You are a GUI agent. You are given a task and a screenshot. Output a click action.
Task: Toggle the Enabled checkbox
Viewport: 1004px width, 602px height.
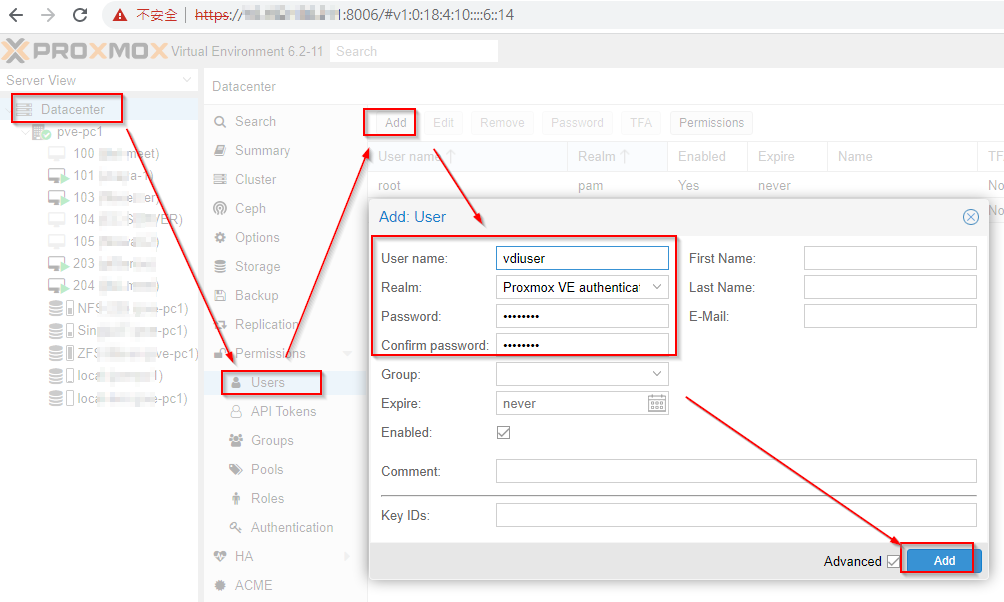(503, 432)
